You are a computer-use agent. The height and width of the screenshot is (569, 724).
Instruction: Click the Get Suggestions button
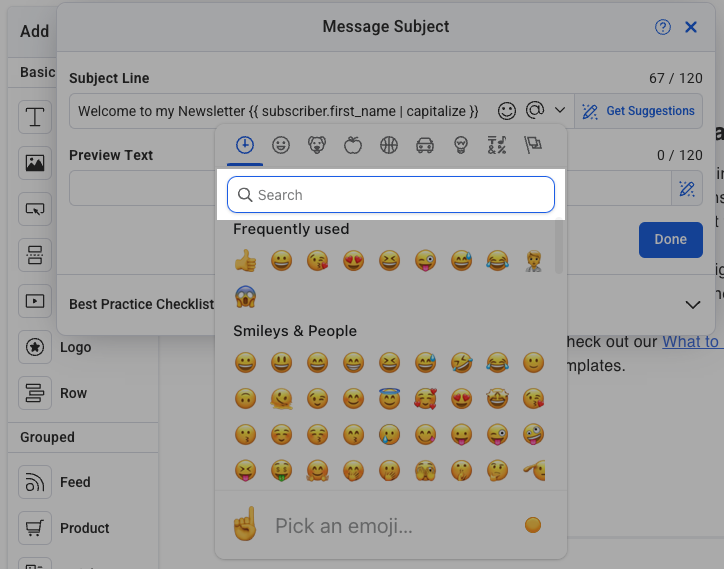click(639, 111)
